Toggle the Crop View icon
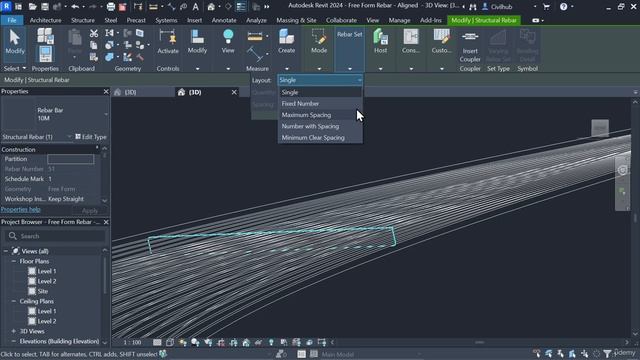Screen dimensions: 640x360 (x=221, y=342)
